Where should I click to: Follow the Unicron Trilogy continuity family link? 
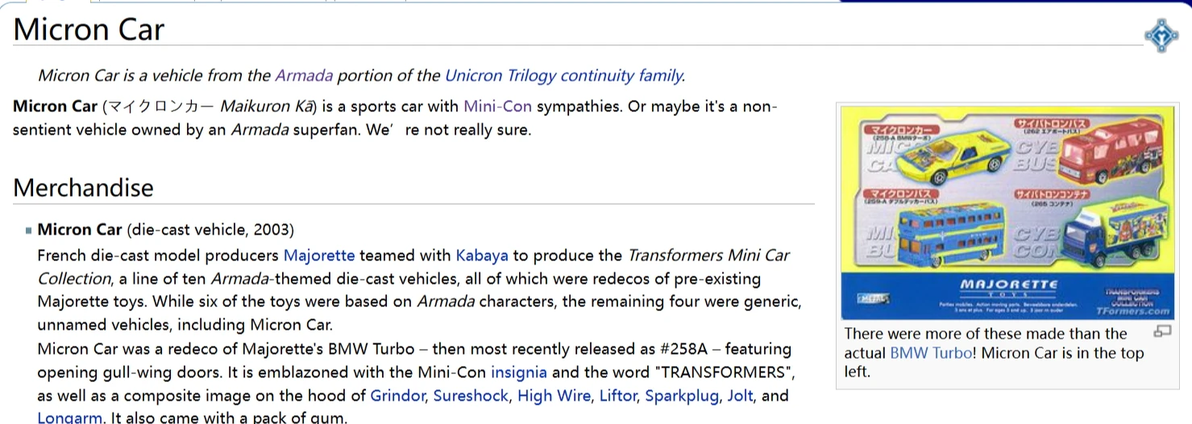tap(563, 75)
